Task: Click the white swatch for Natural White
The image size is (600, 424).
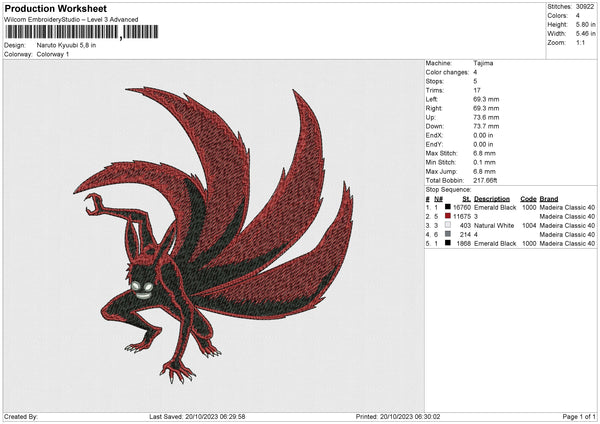Action: click(448, 225)
